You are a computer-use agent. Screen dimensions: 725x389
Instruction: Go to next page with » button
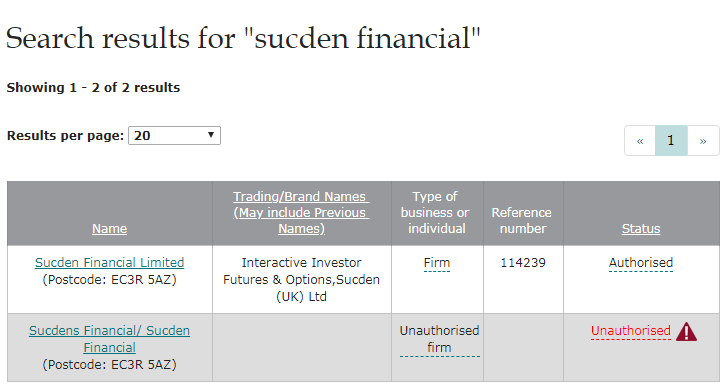pos(703,141)
